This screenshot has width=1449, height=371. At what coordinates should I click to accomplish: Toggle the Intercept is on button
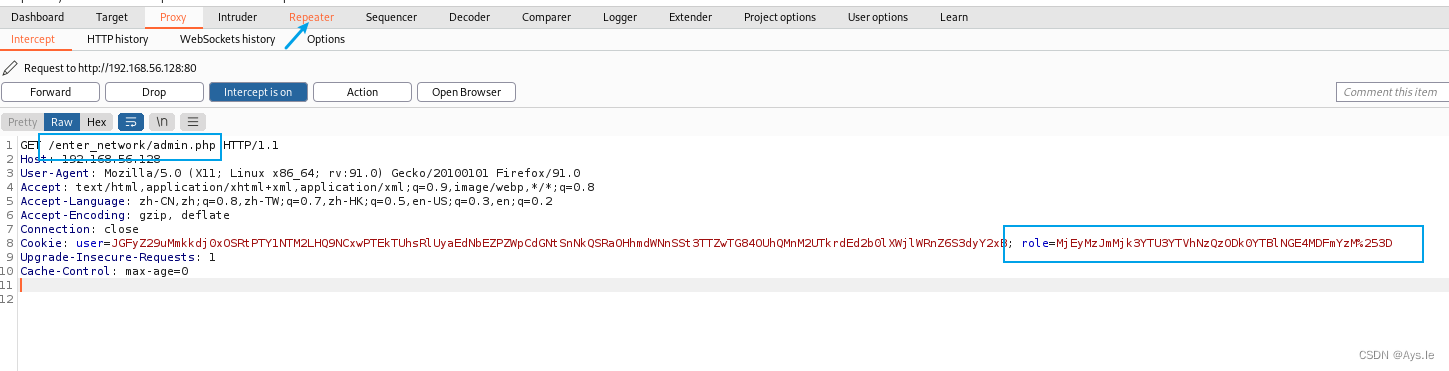click(x=258, y=92)
